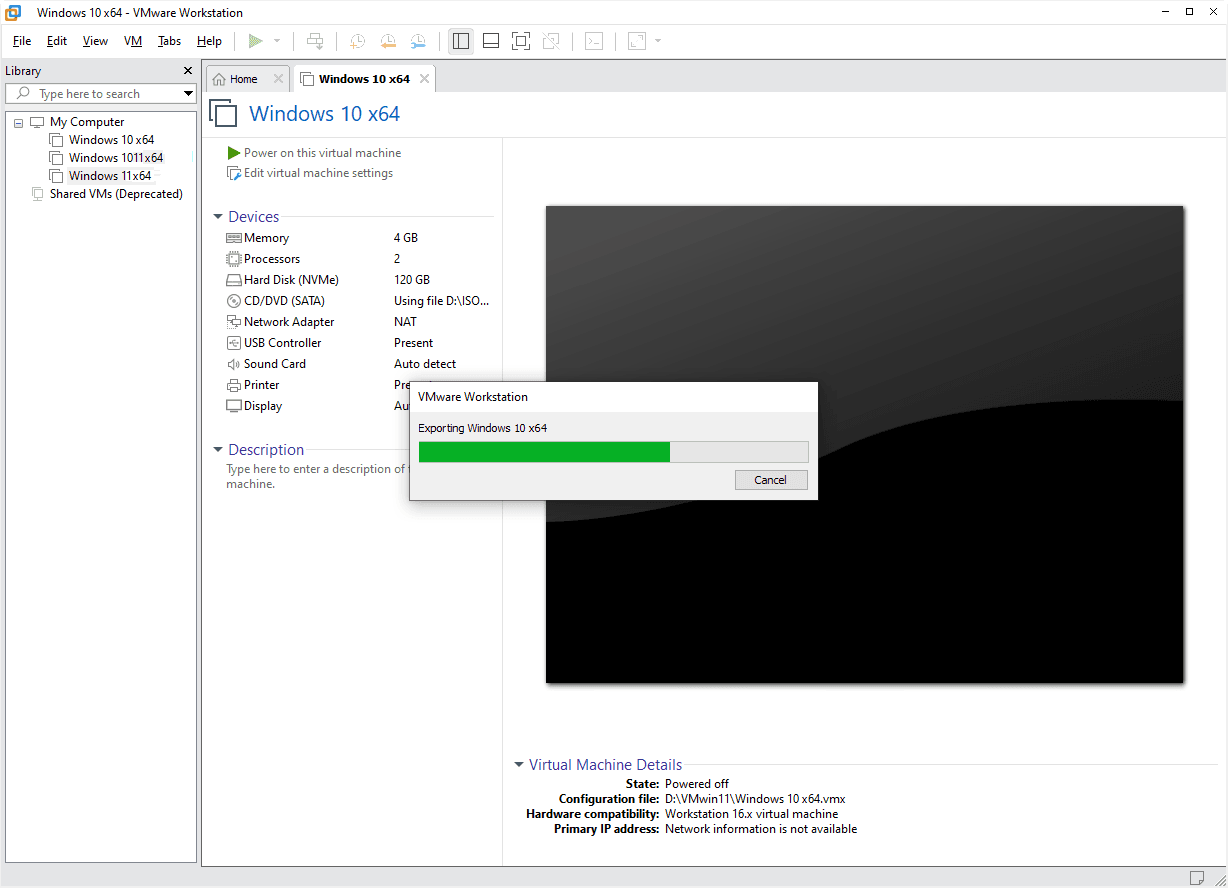The width and height of the screenshot is (1228, 888).
Task: Click the My Computer monitor icon
Action: [37, 122]
